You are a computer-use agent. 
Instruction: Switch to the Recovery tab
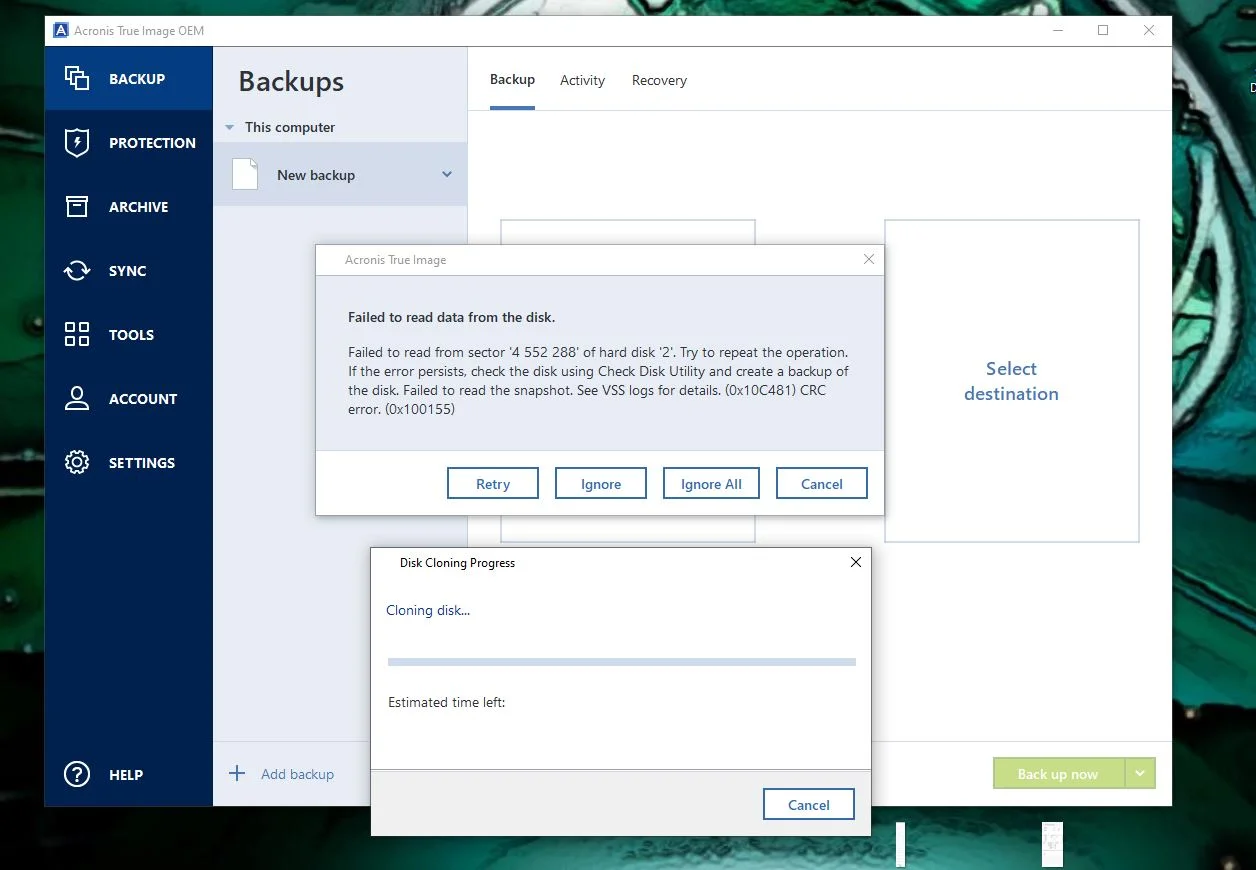pyautogui.click(x=659, y=81)
